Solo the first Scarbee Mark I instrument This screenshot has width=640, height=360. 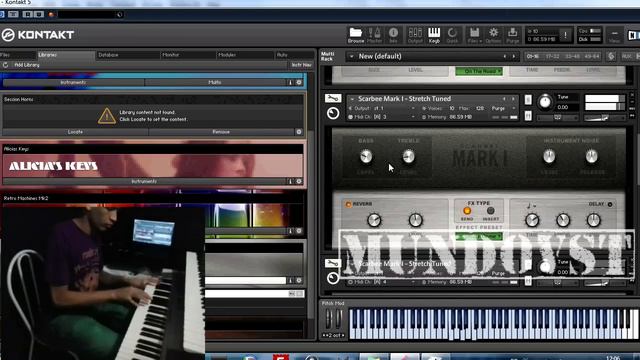[x=528, y=100]
